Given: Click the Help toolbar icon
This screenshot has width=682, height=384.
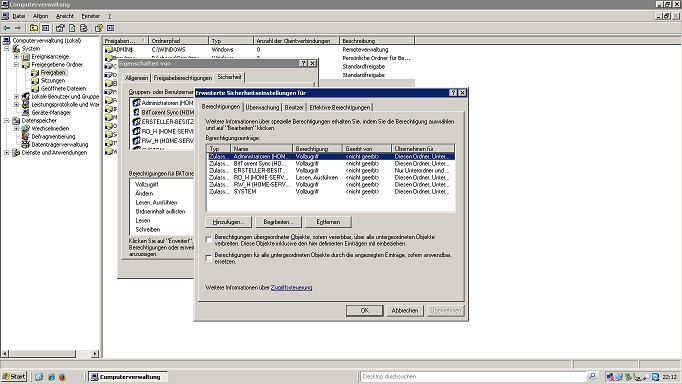Looking at the screenshot, I should pyautogui.click(x=99, y=28).
